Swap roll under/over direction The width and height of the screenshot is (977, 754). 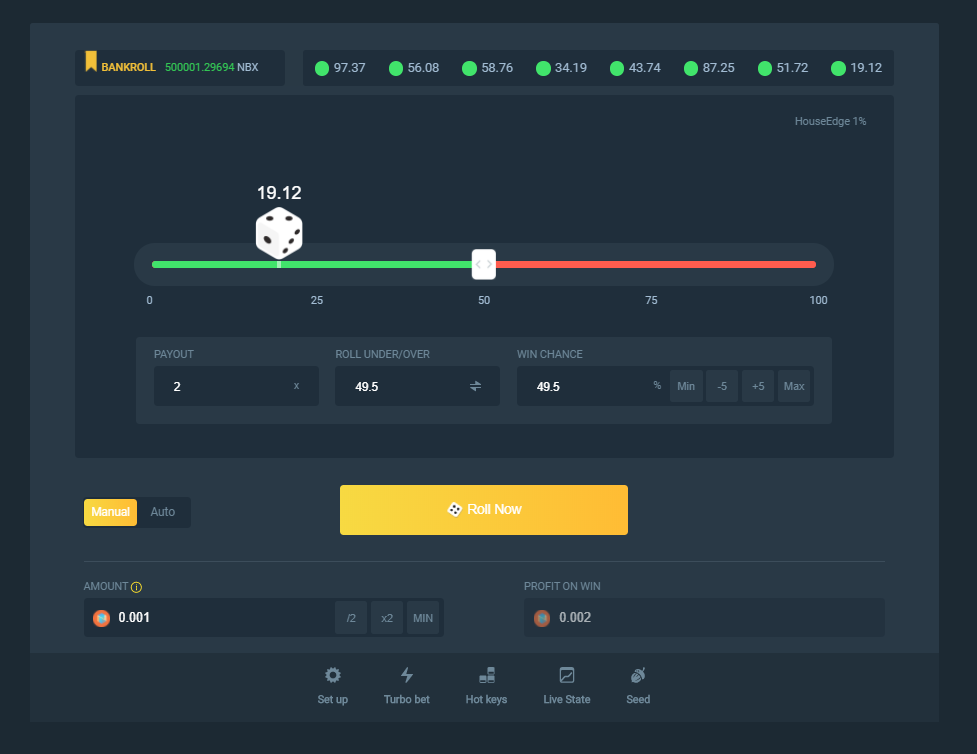pos(475,386)
